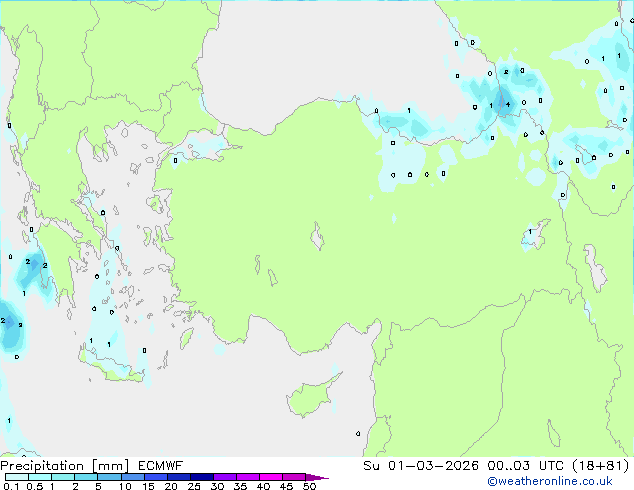This screenshot has width=634, height=490.
Task: Click the legend tick label '0.1'
Action: point(11,486)
